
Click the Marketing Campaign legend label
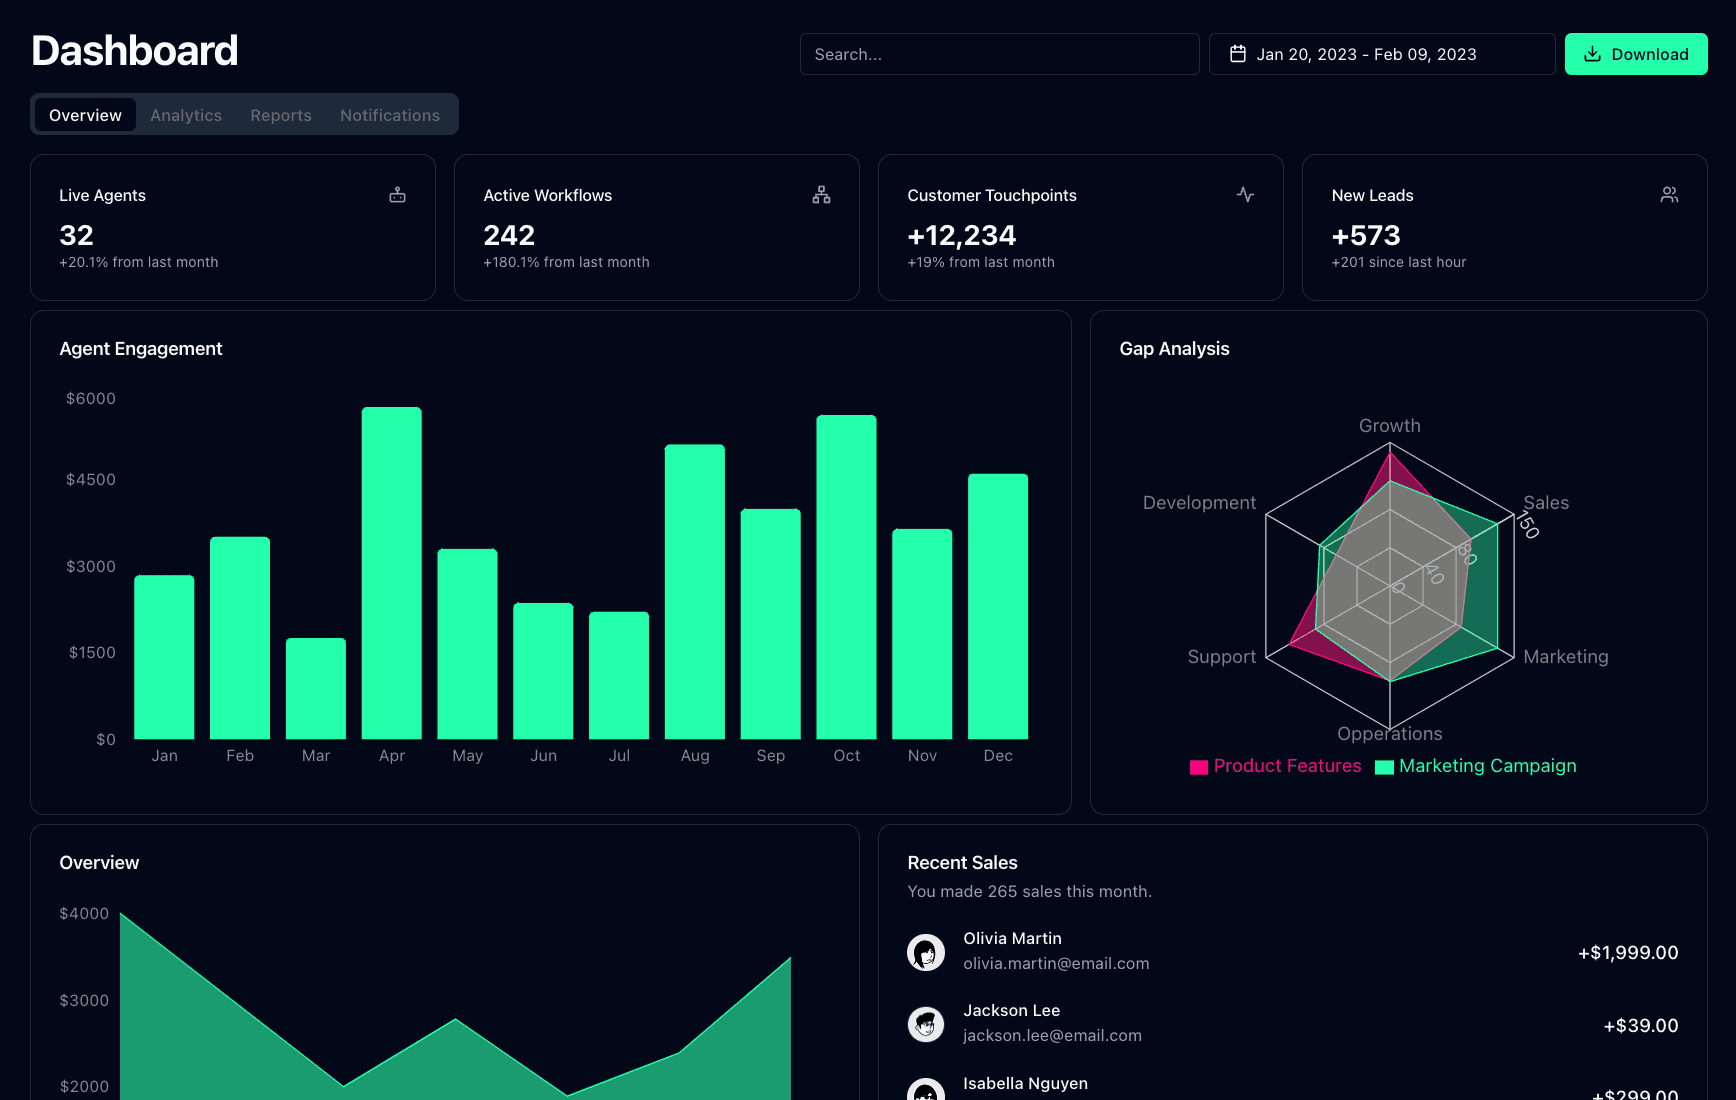tap(1488, 766)
